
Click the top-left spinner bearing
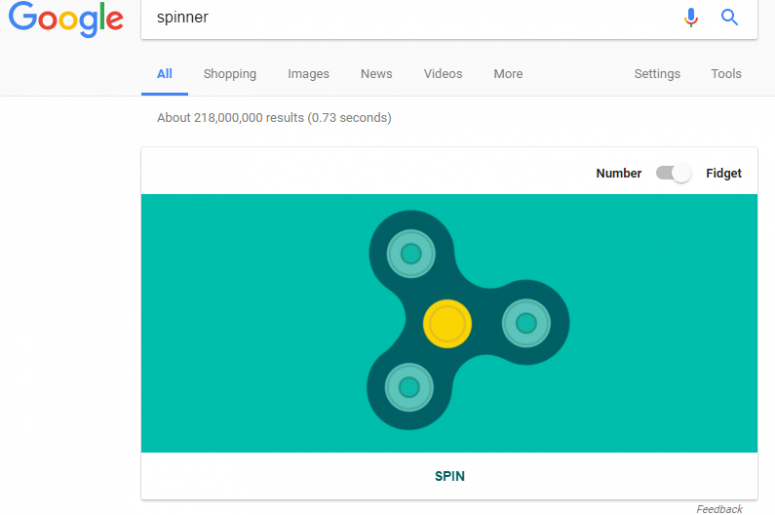click(411, 254)
